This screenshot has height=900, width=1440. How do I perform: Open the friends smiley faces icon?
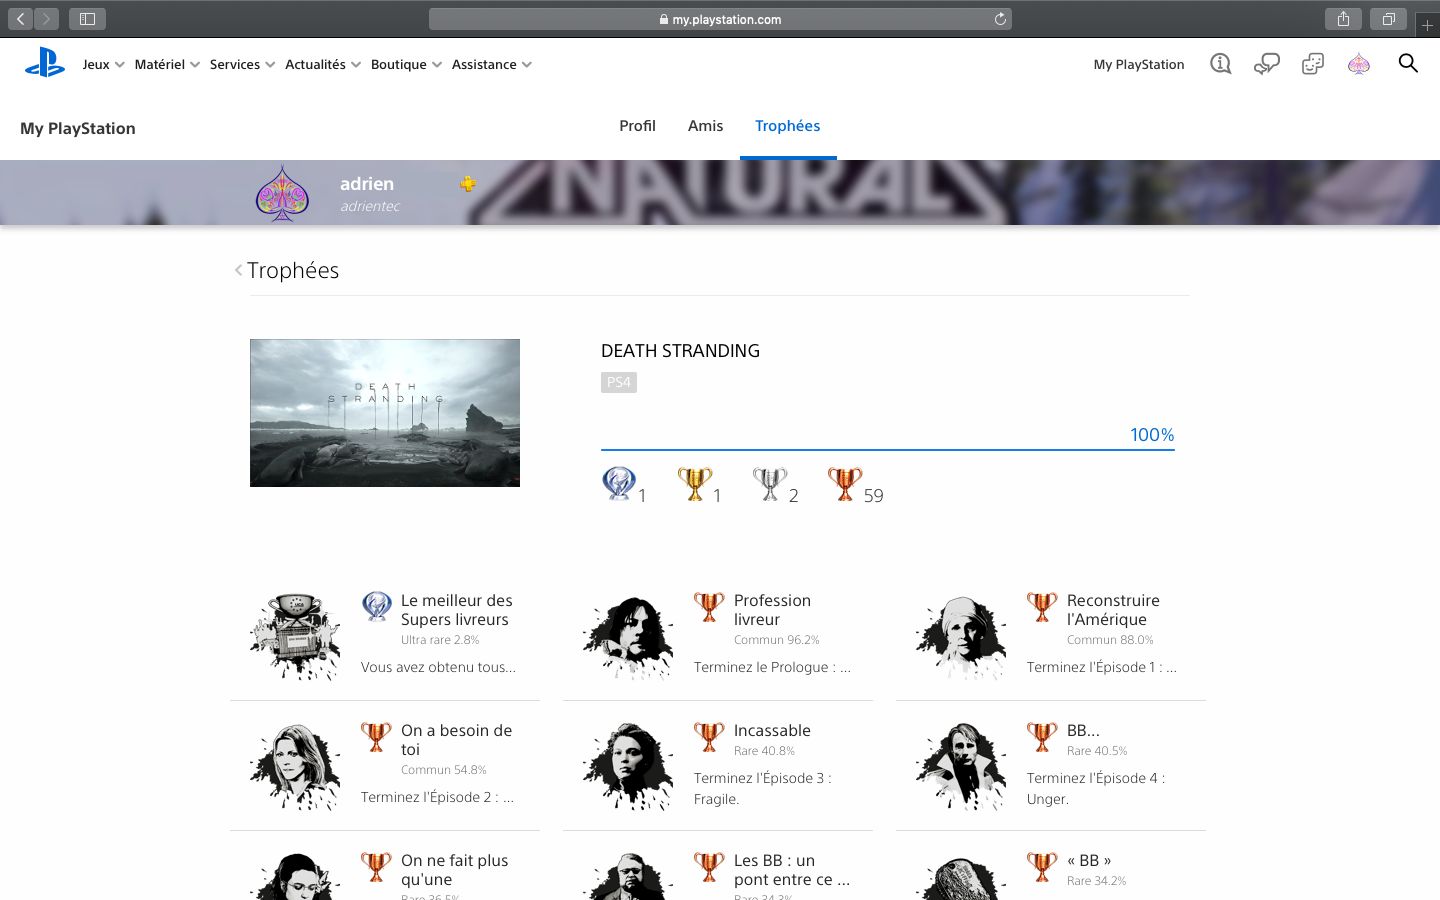(1312, 64)
